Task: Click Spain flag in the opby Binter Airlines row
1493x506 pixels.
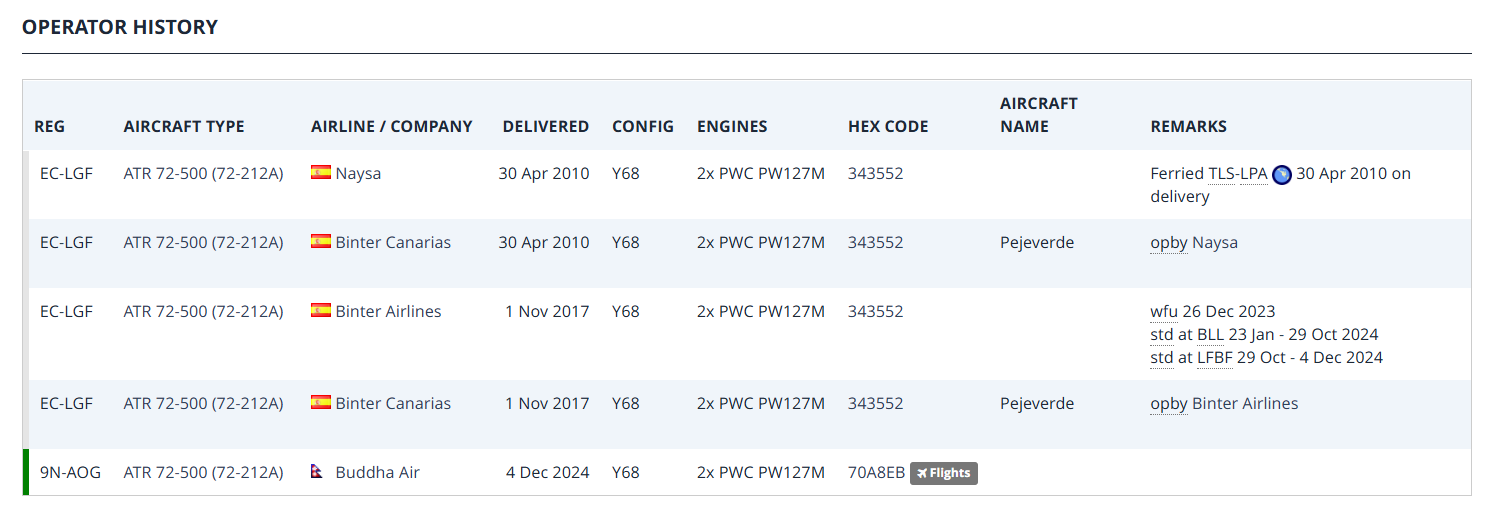Action: tap(321, 403)
